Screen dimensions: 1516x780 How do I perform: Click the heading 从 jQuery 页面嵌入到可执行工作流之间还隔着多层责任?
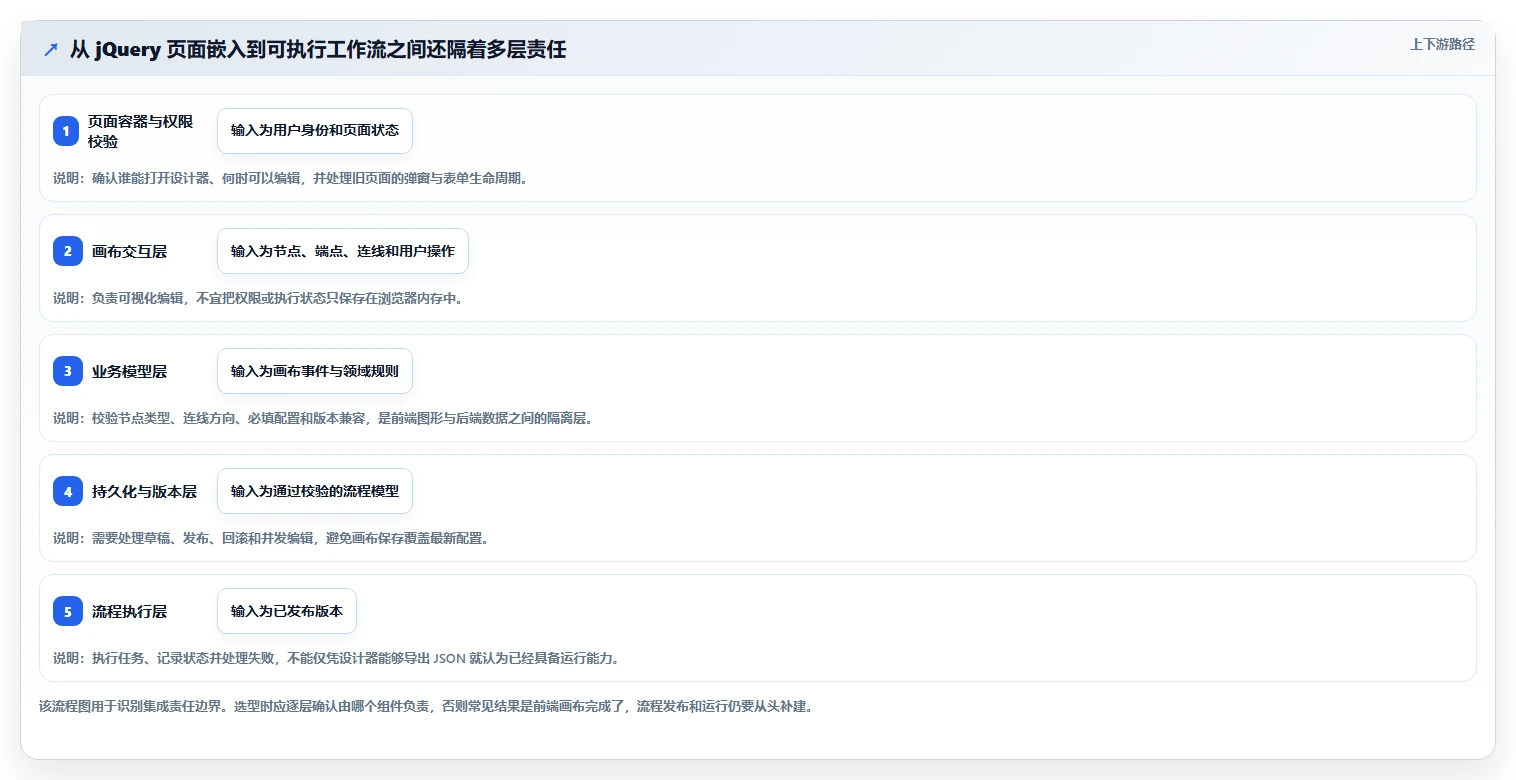(318, 49)
